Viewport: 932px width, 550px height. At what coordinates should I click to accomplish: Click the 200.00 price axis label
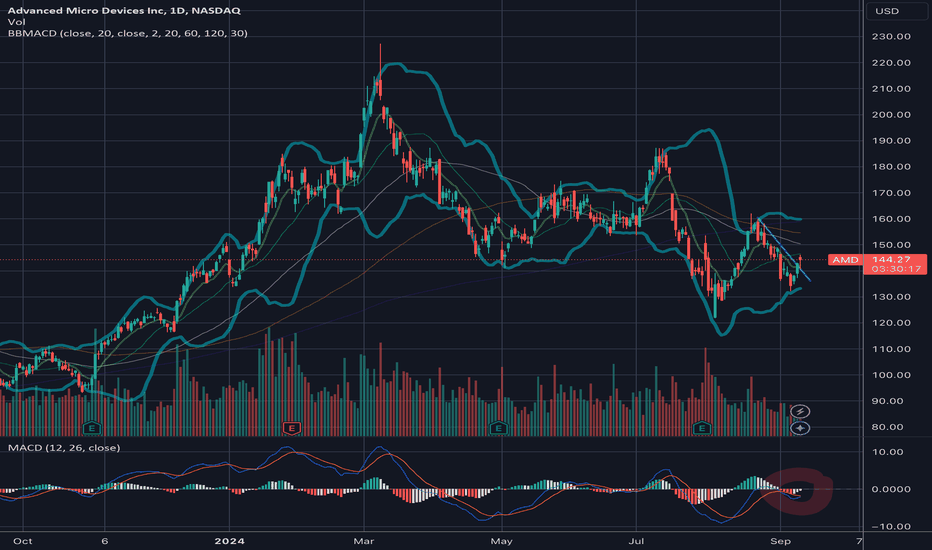(890, 115)
